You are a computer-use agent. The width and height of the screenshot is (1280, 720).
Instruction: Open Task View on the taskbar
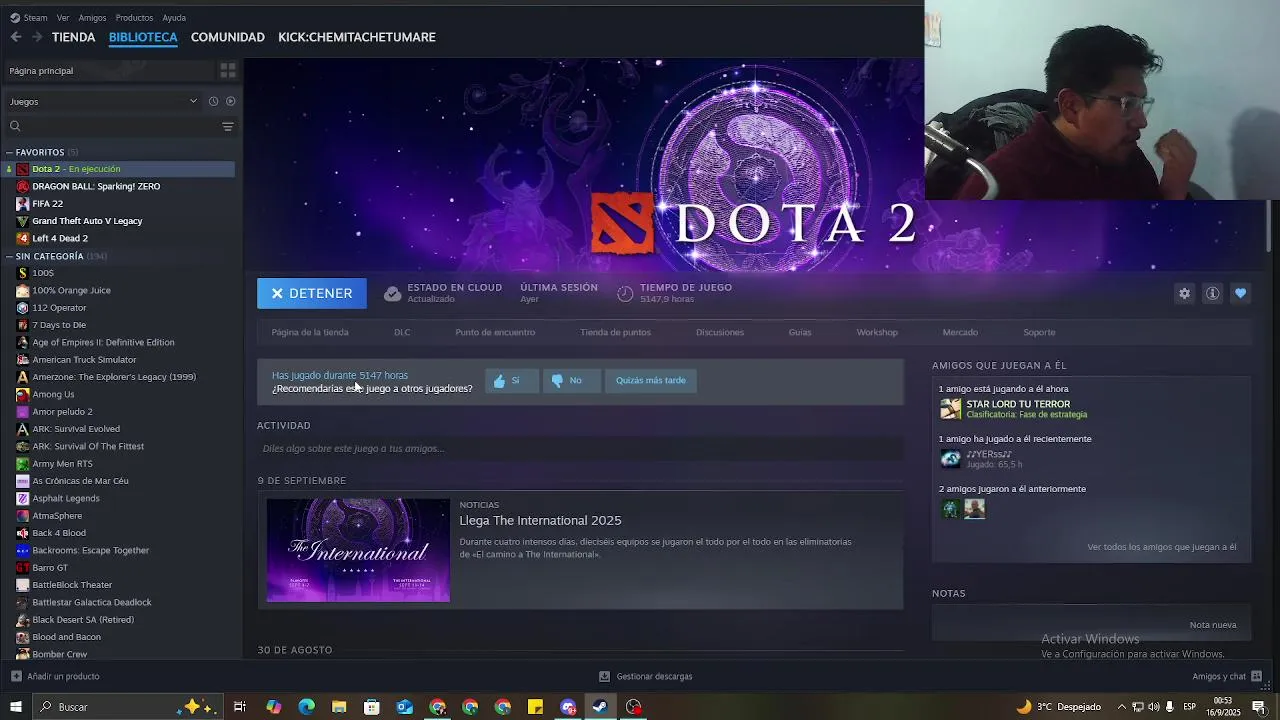click(240, 707)
